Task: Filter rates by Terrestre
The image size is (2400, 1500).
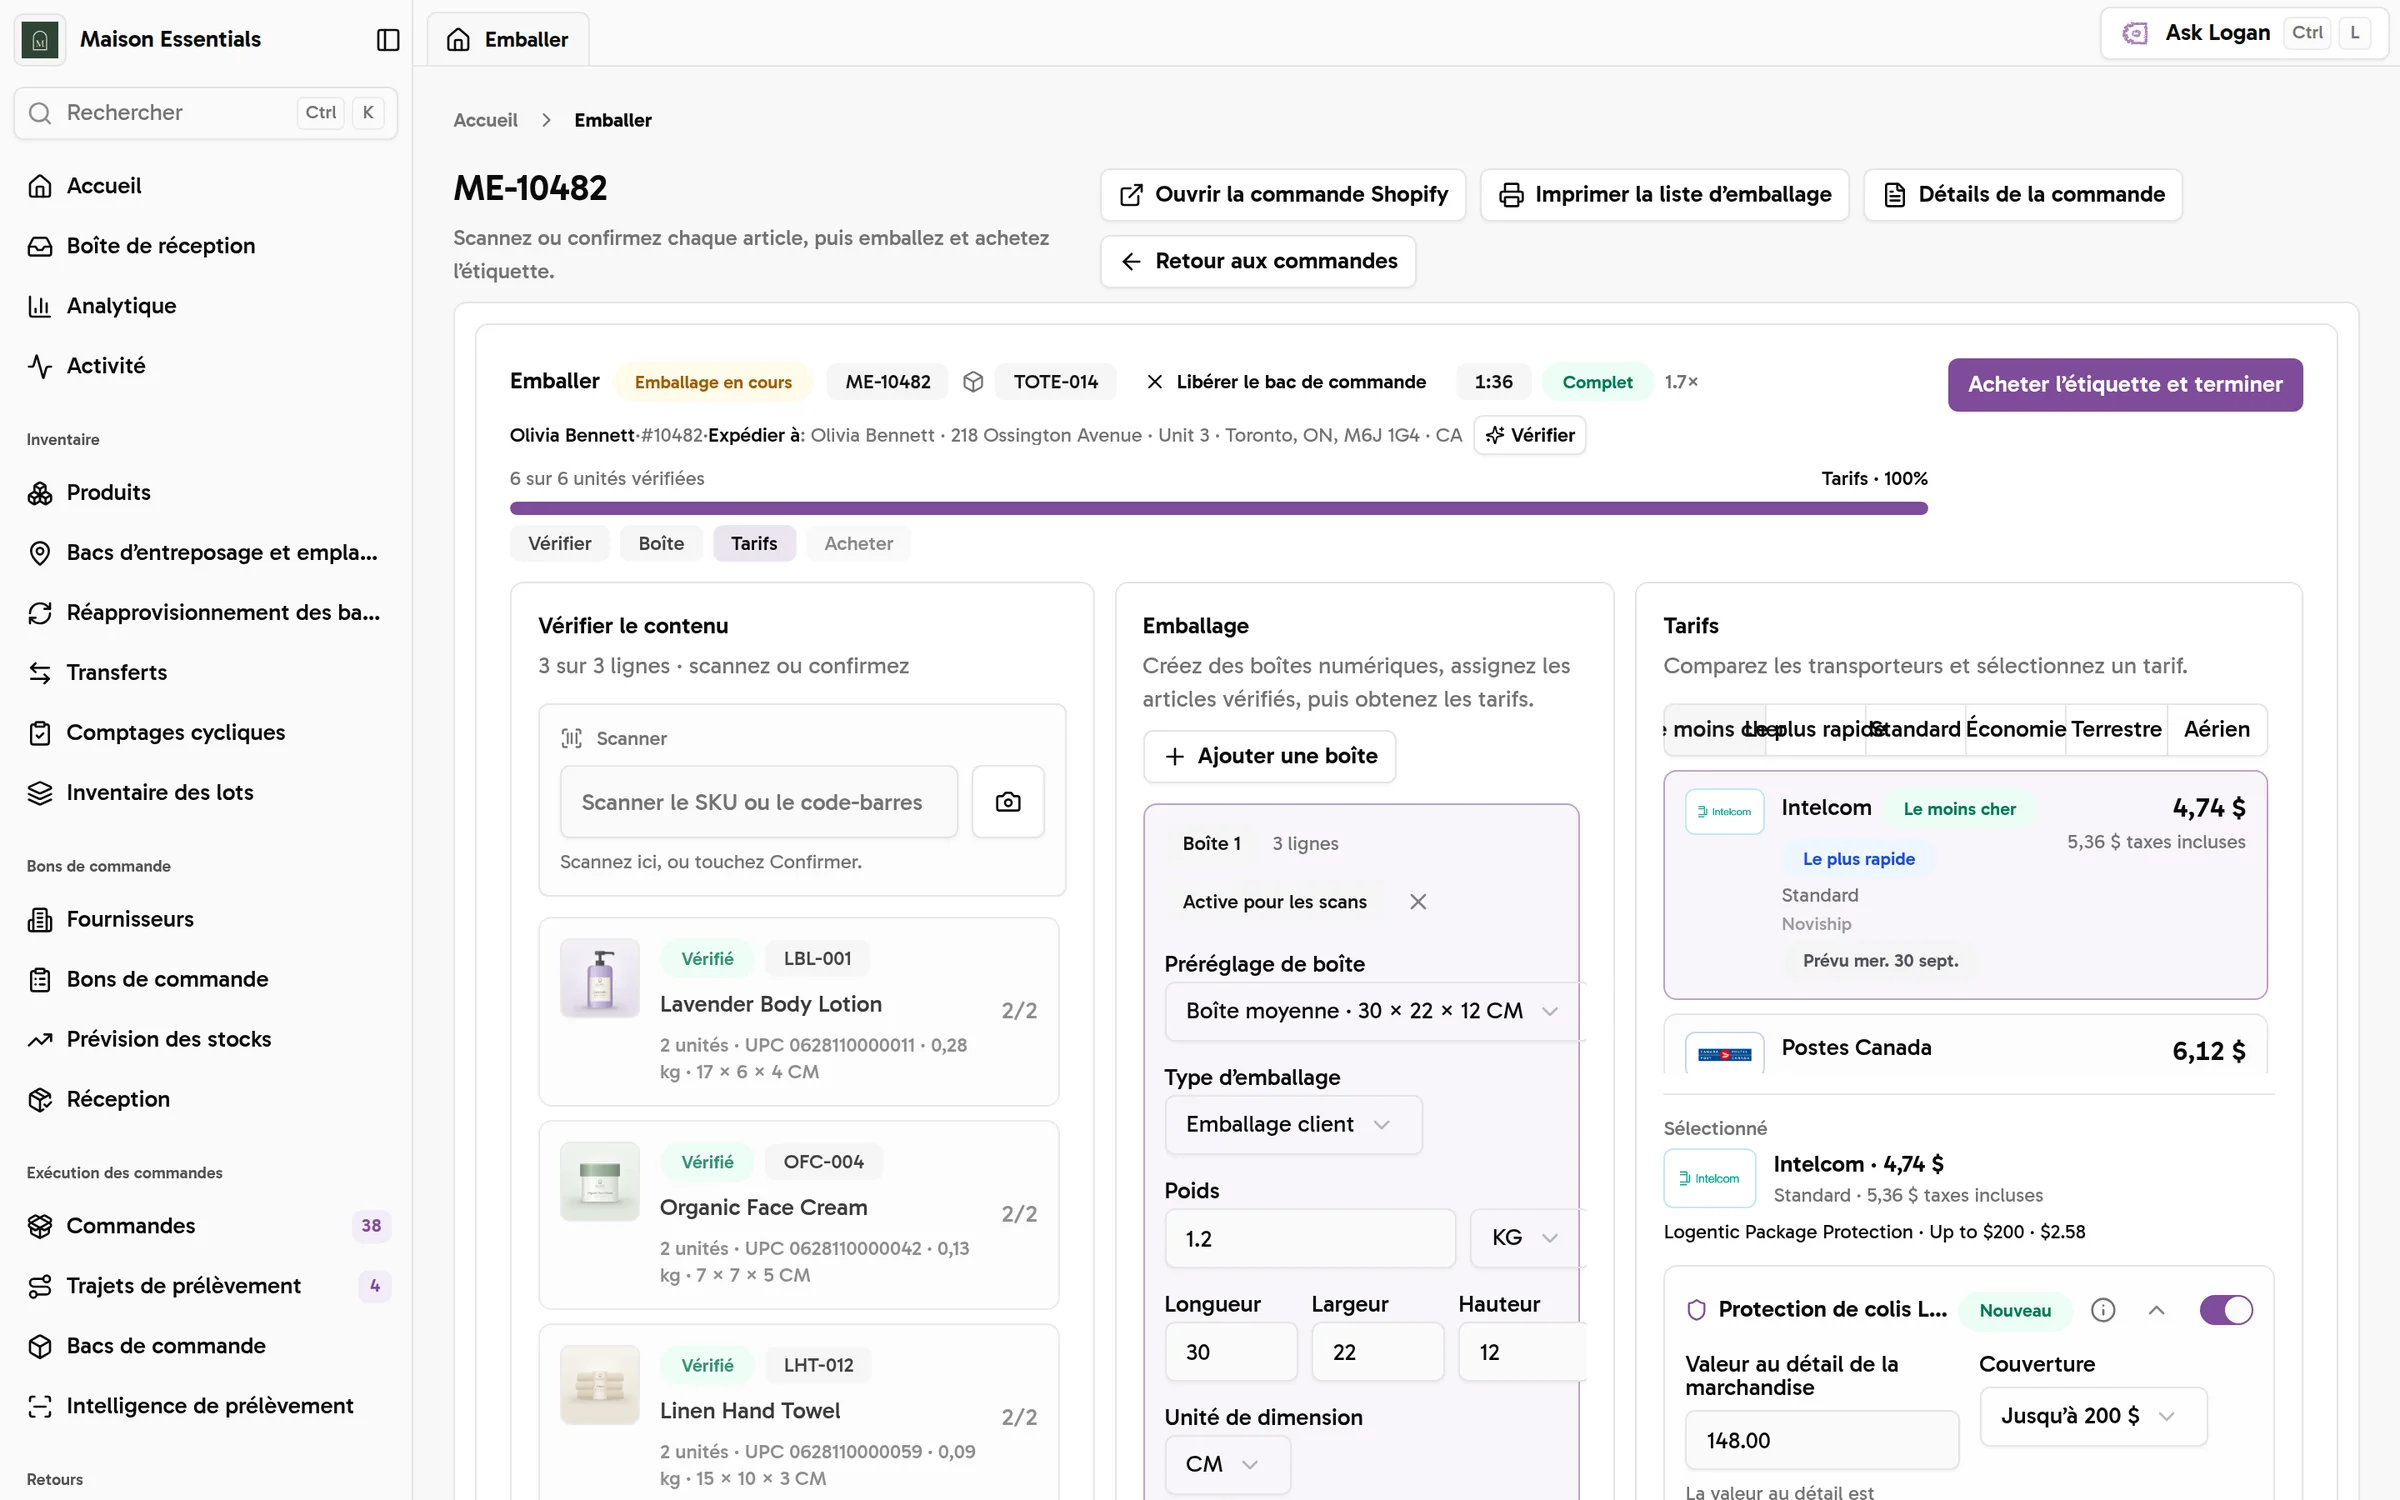Action: point(2116,730)
